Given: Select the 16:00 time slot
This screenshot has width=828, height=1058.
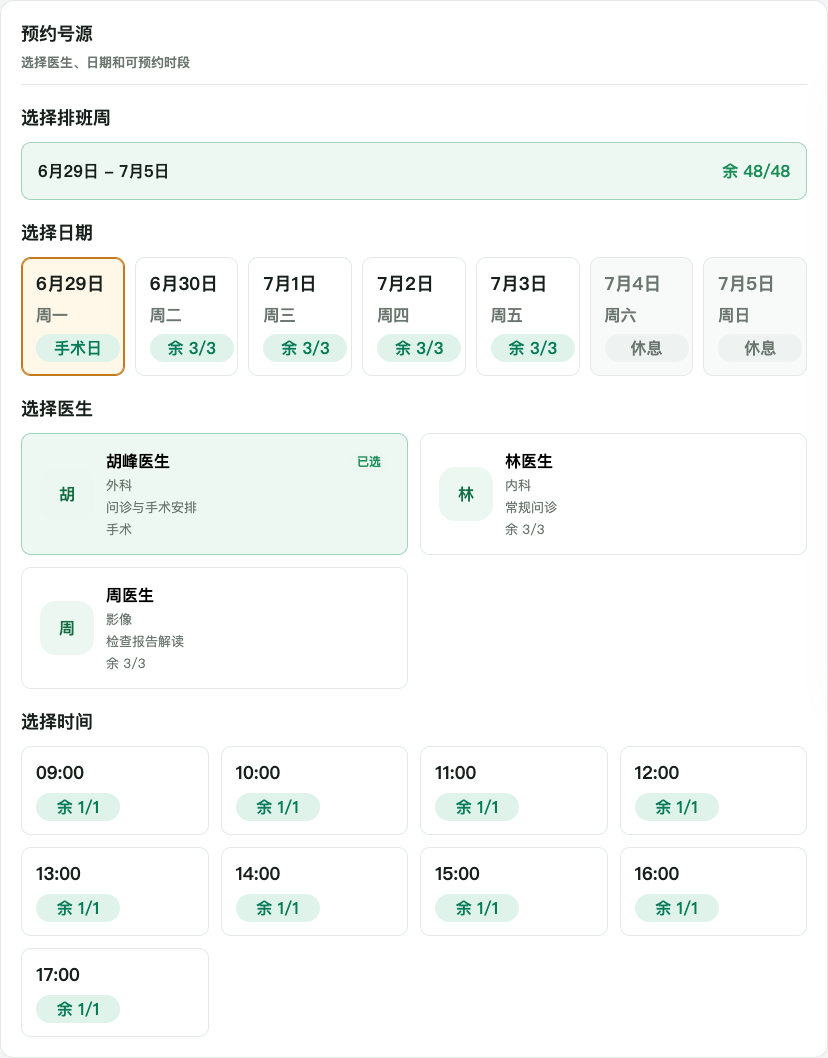Looking at the screenshot, I should (x=713, y=891).
